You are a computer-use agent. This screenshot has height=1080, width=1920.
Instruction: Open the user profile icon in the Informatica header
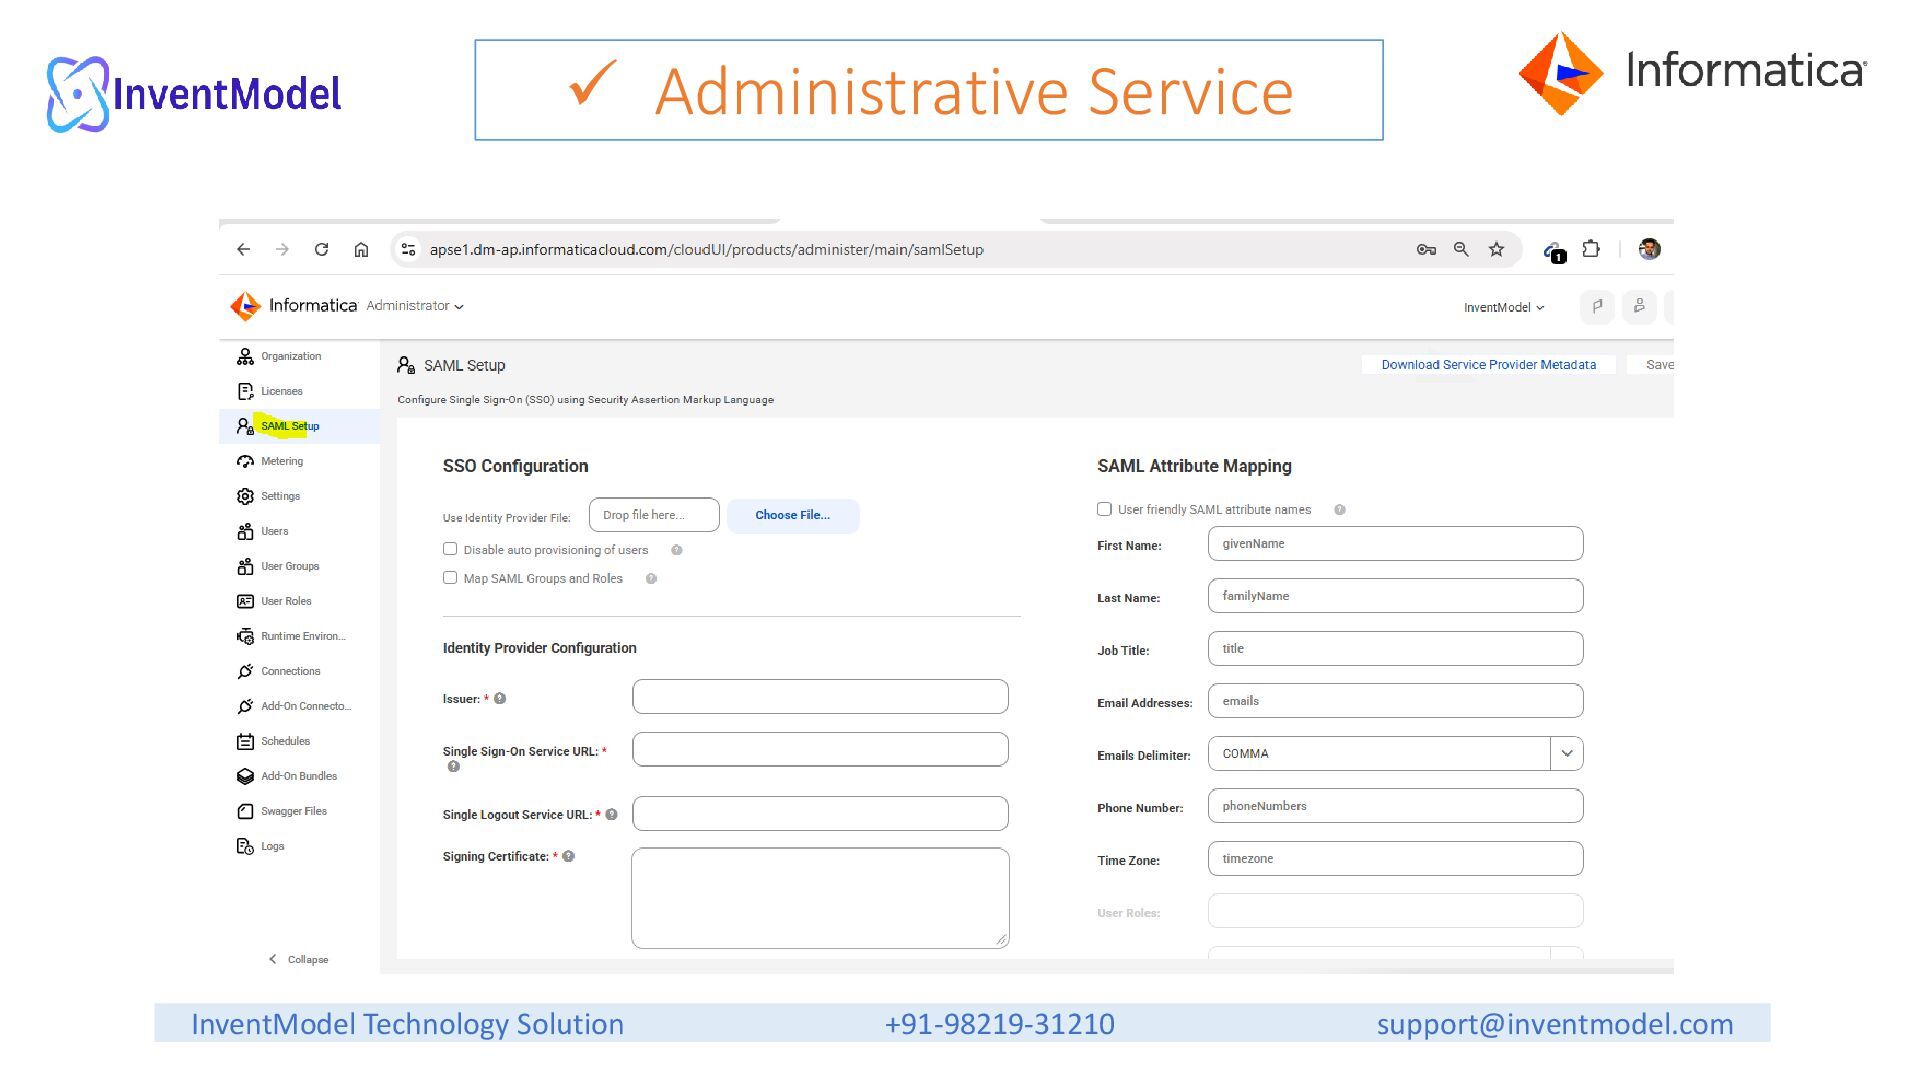1639,307
